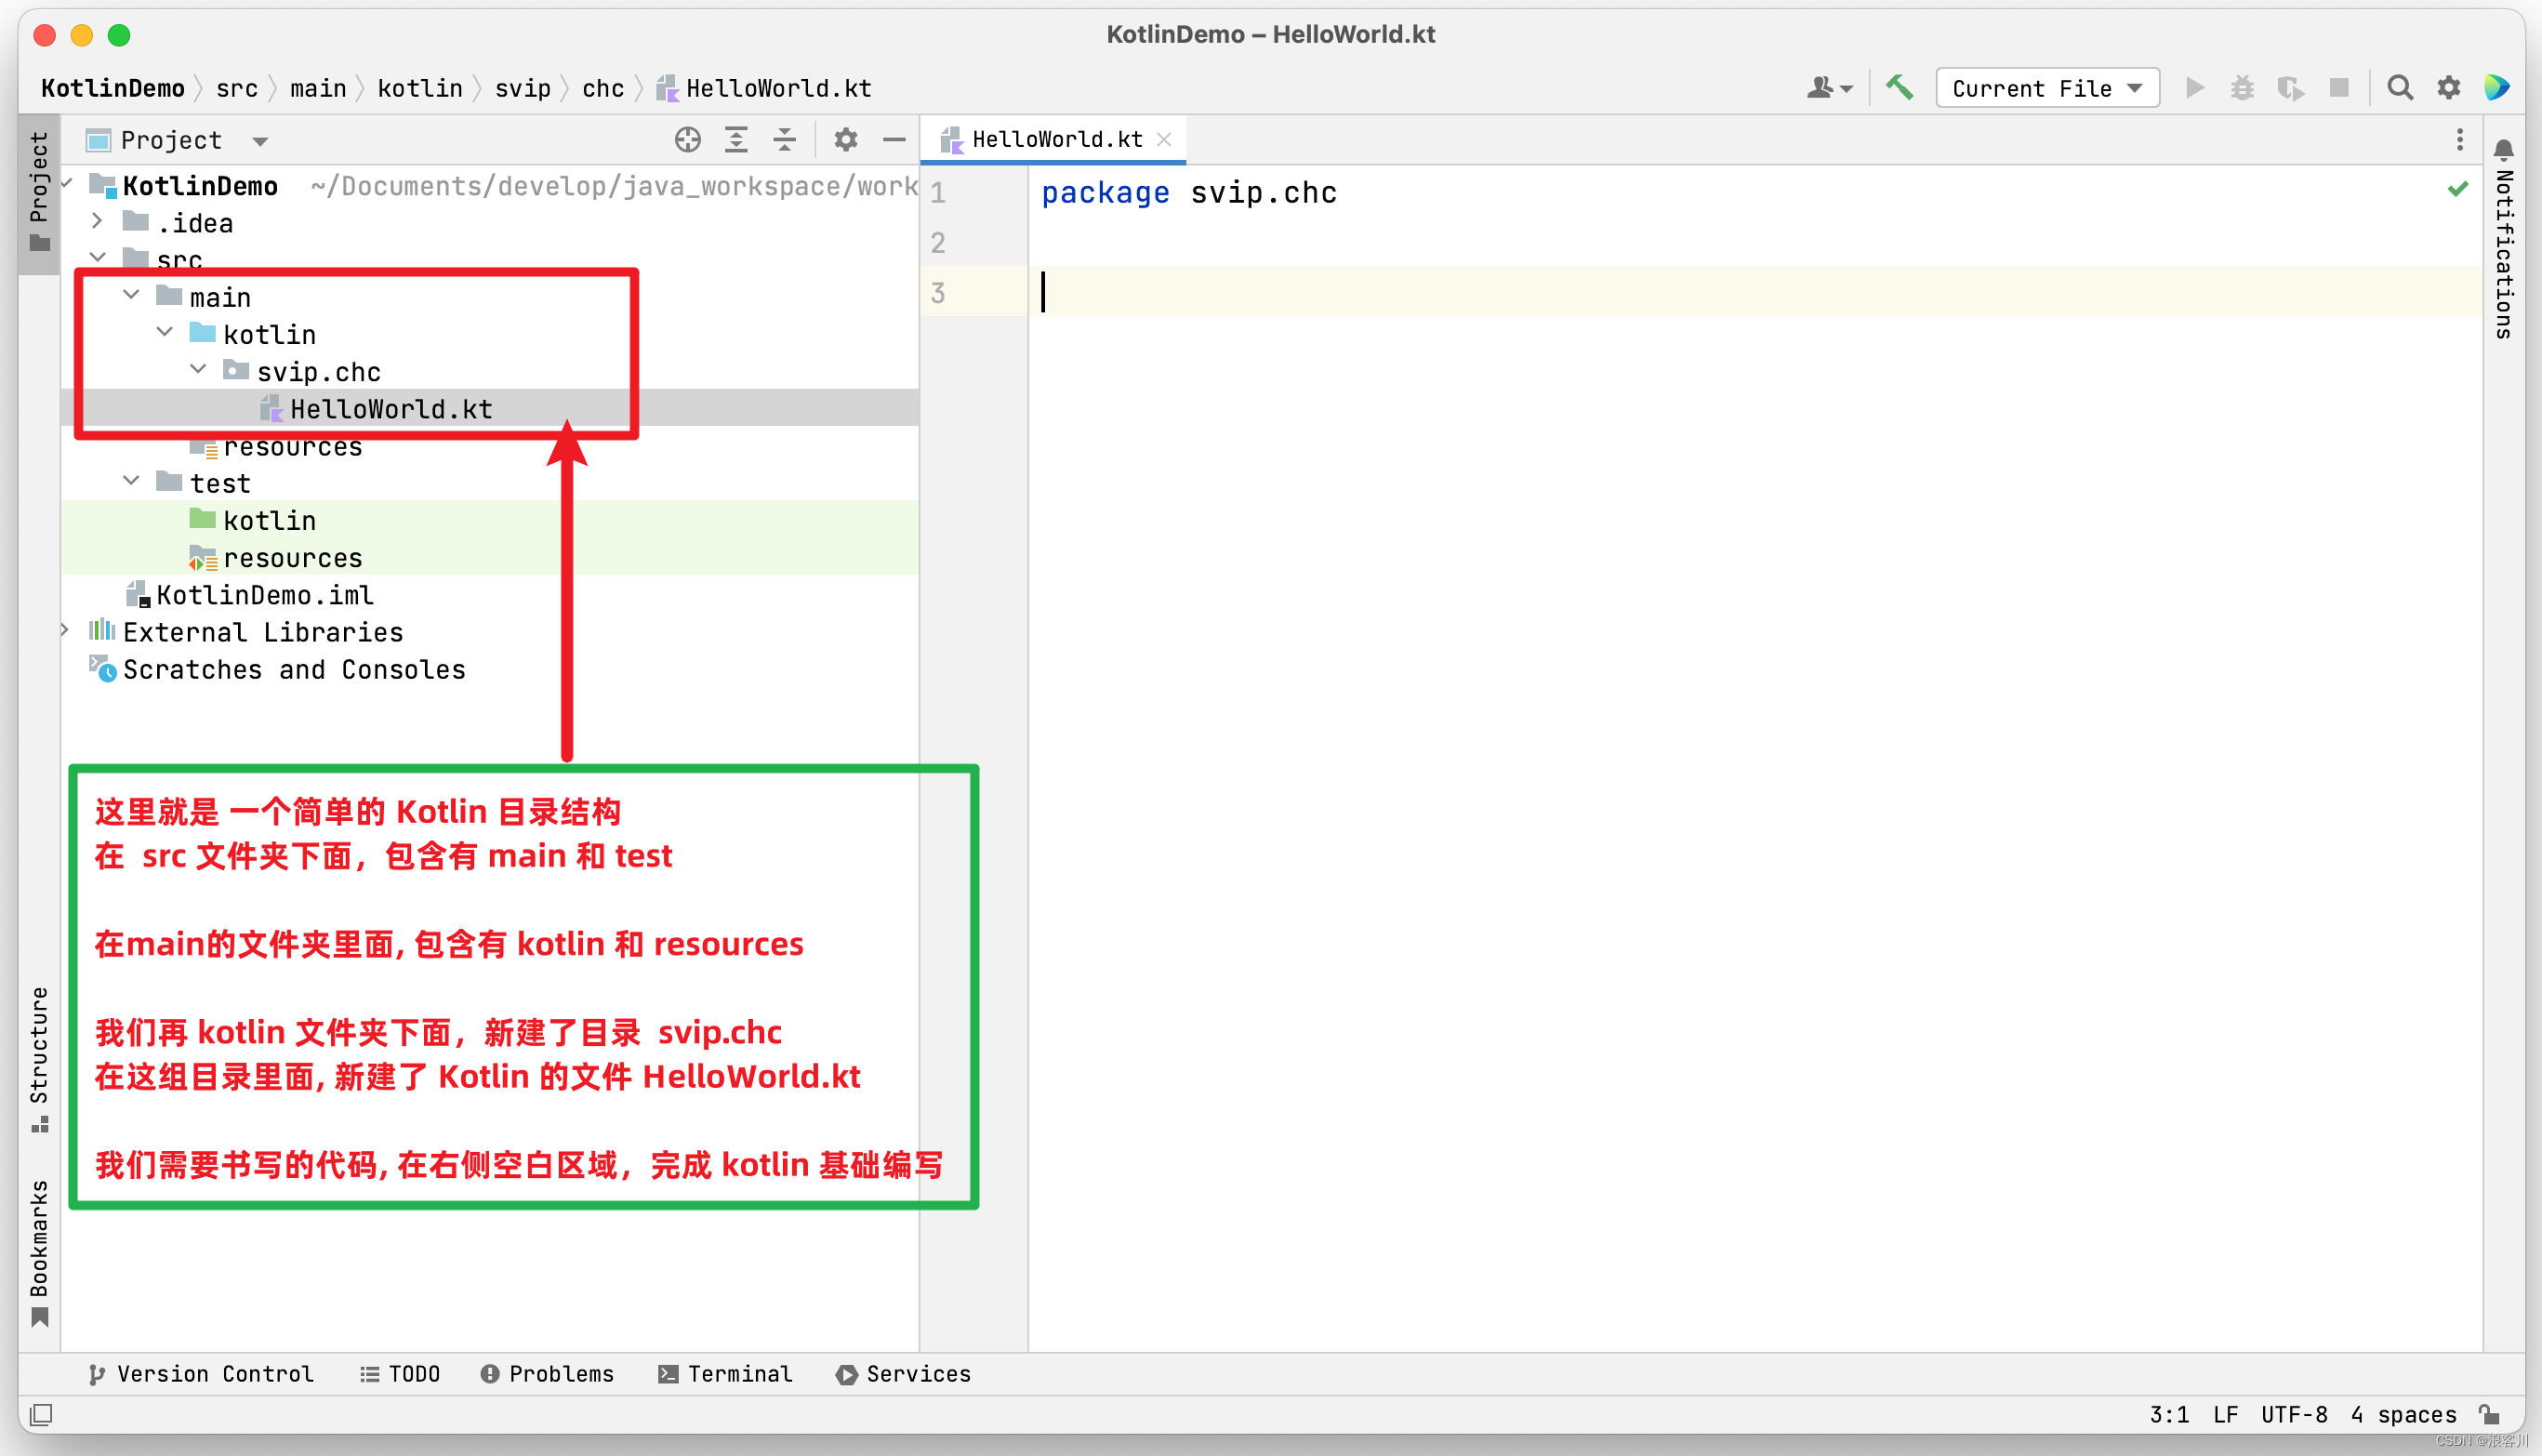Open the editor tabs three-dot menu
Viewport: 2542px width, 1456px height.
tap(2460, 140)
